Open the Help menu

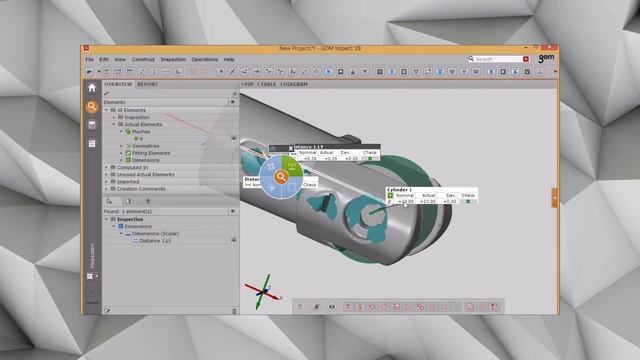coord(229,59)
